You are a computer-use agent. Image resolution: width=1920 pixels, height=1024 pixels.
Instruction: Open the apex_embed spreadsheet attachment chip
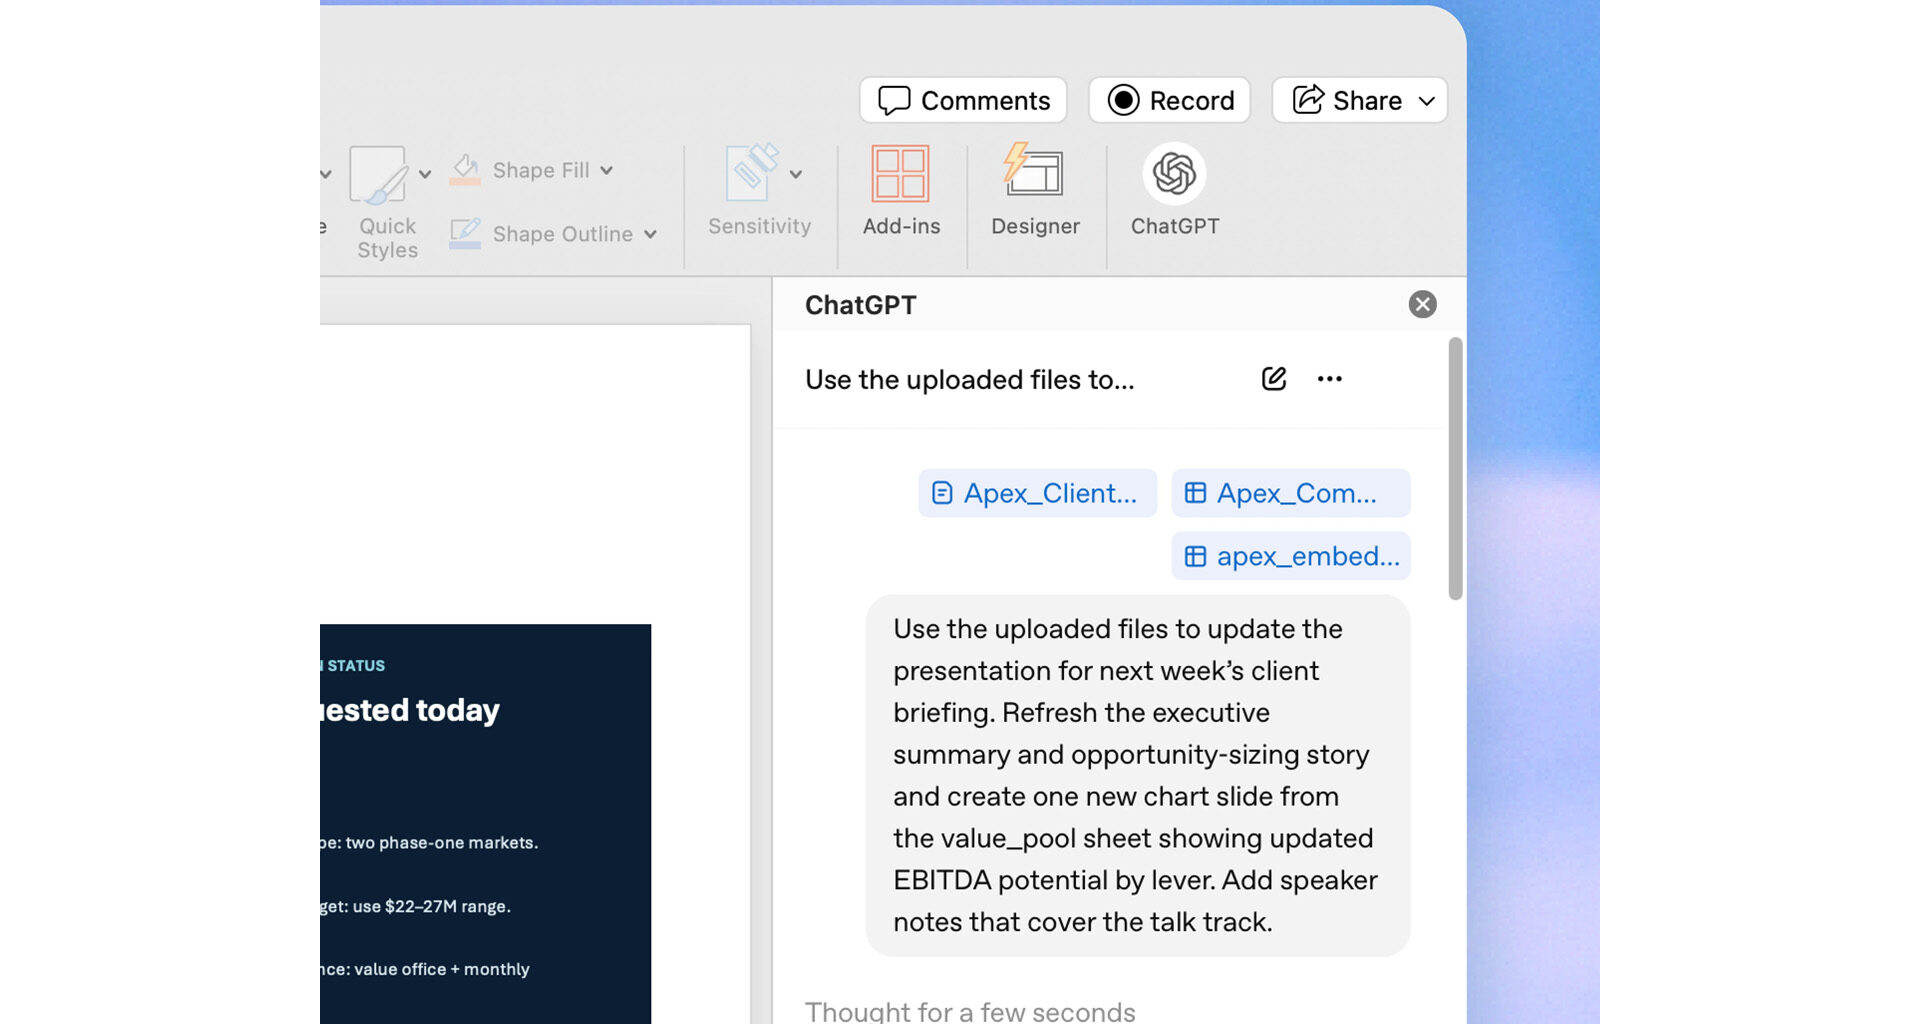pos(1291,556)
